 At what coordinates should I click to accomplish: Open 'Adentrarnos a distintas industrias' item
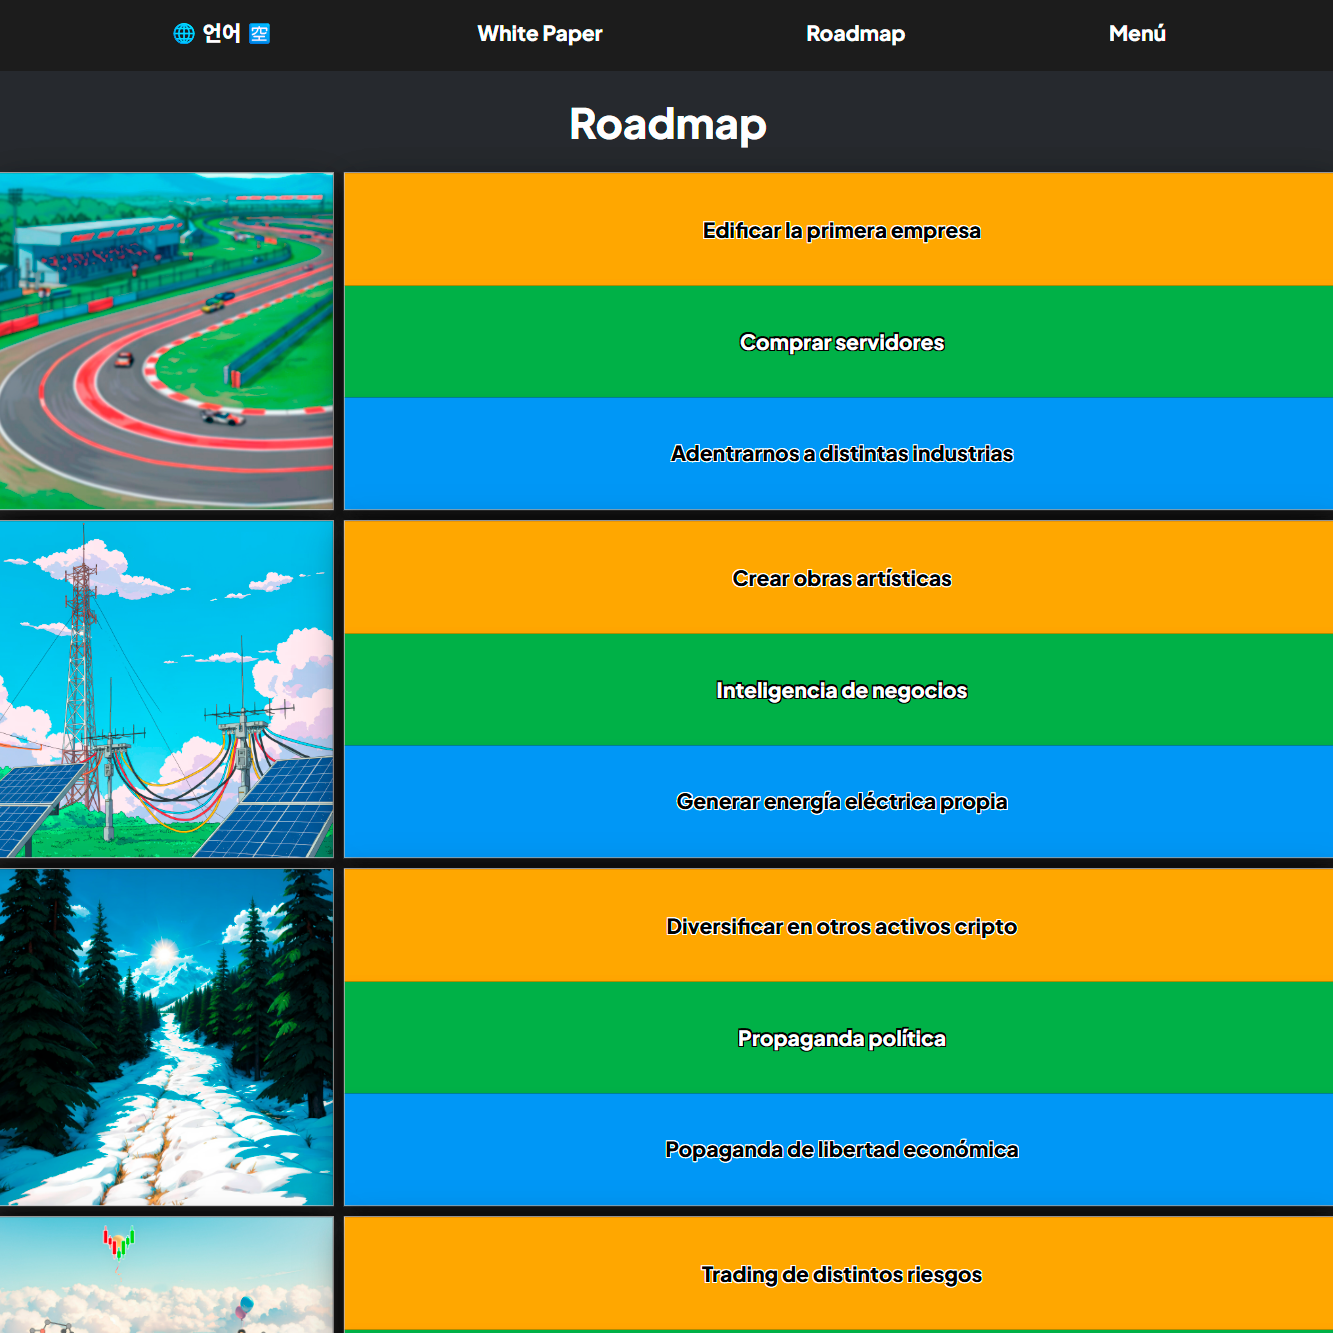click(841, 454)
